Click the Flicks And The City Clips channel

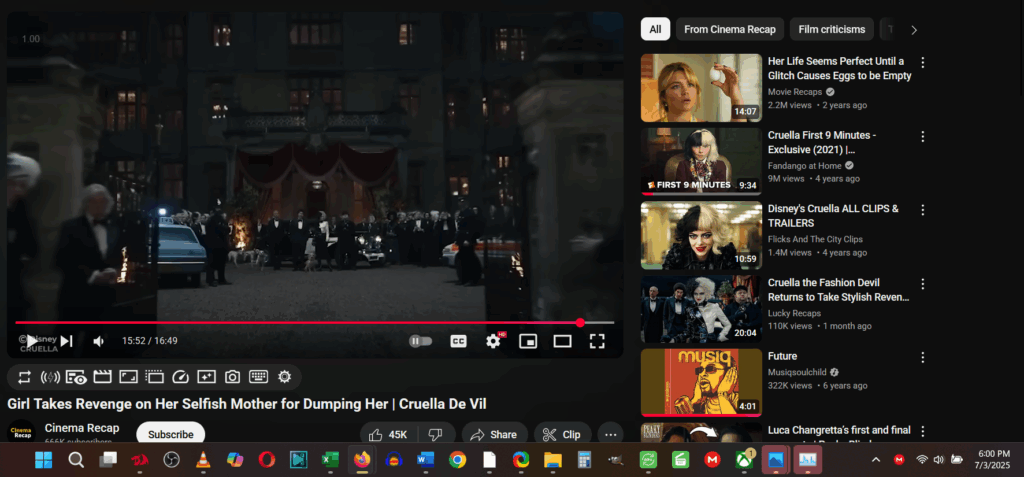pyautogui.click(x=815, y=239)
